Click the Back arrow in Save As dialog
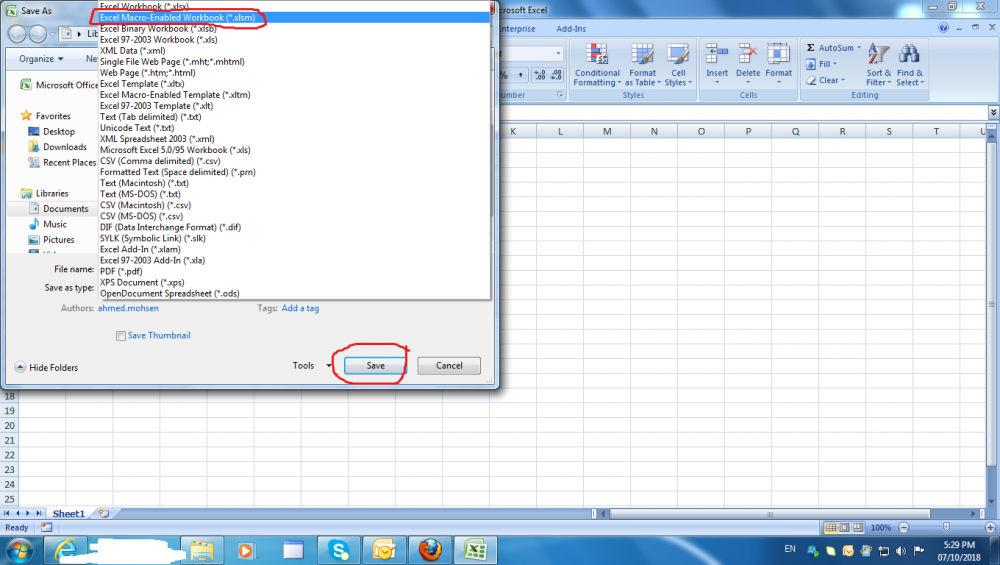The height and width of the screenshot is (565, 1000). [x=17, y=34]
